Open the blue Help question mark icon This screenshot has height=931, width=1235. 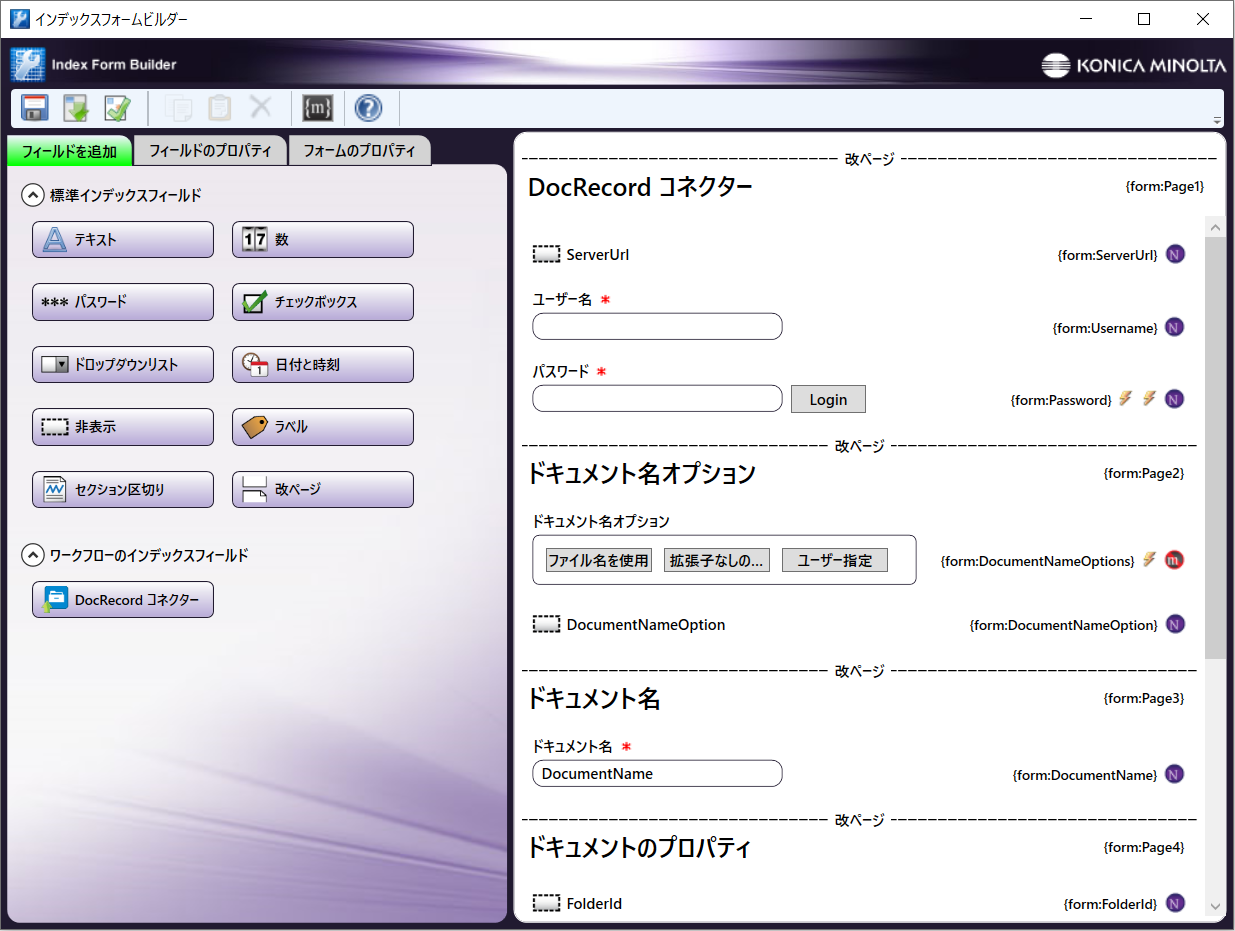click(368, 108)
